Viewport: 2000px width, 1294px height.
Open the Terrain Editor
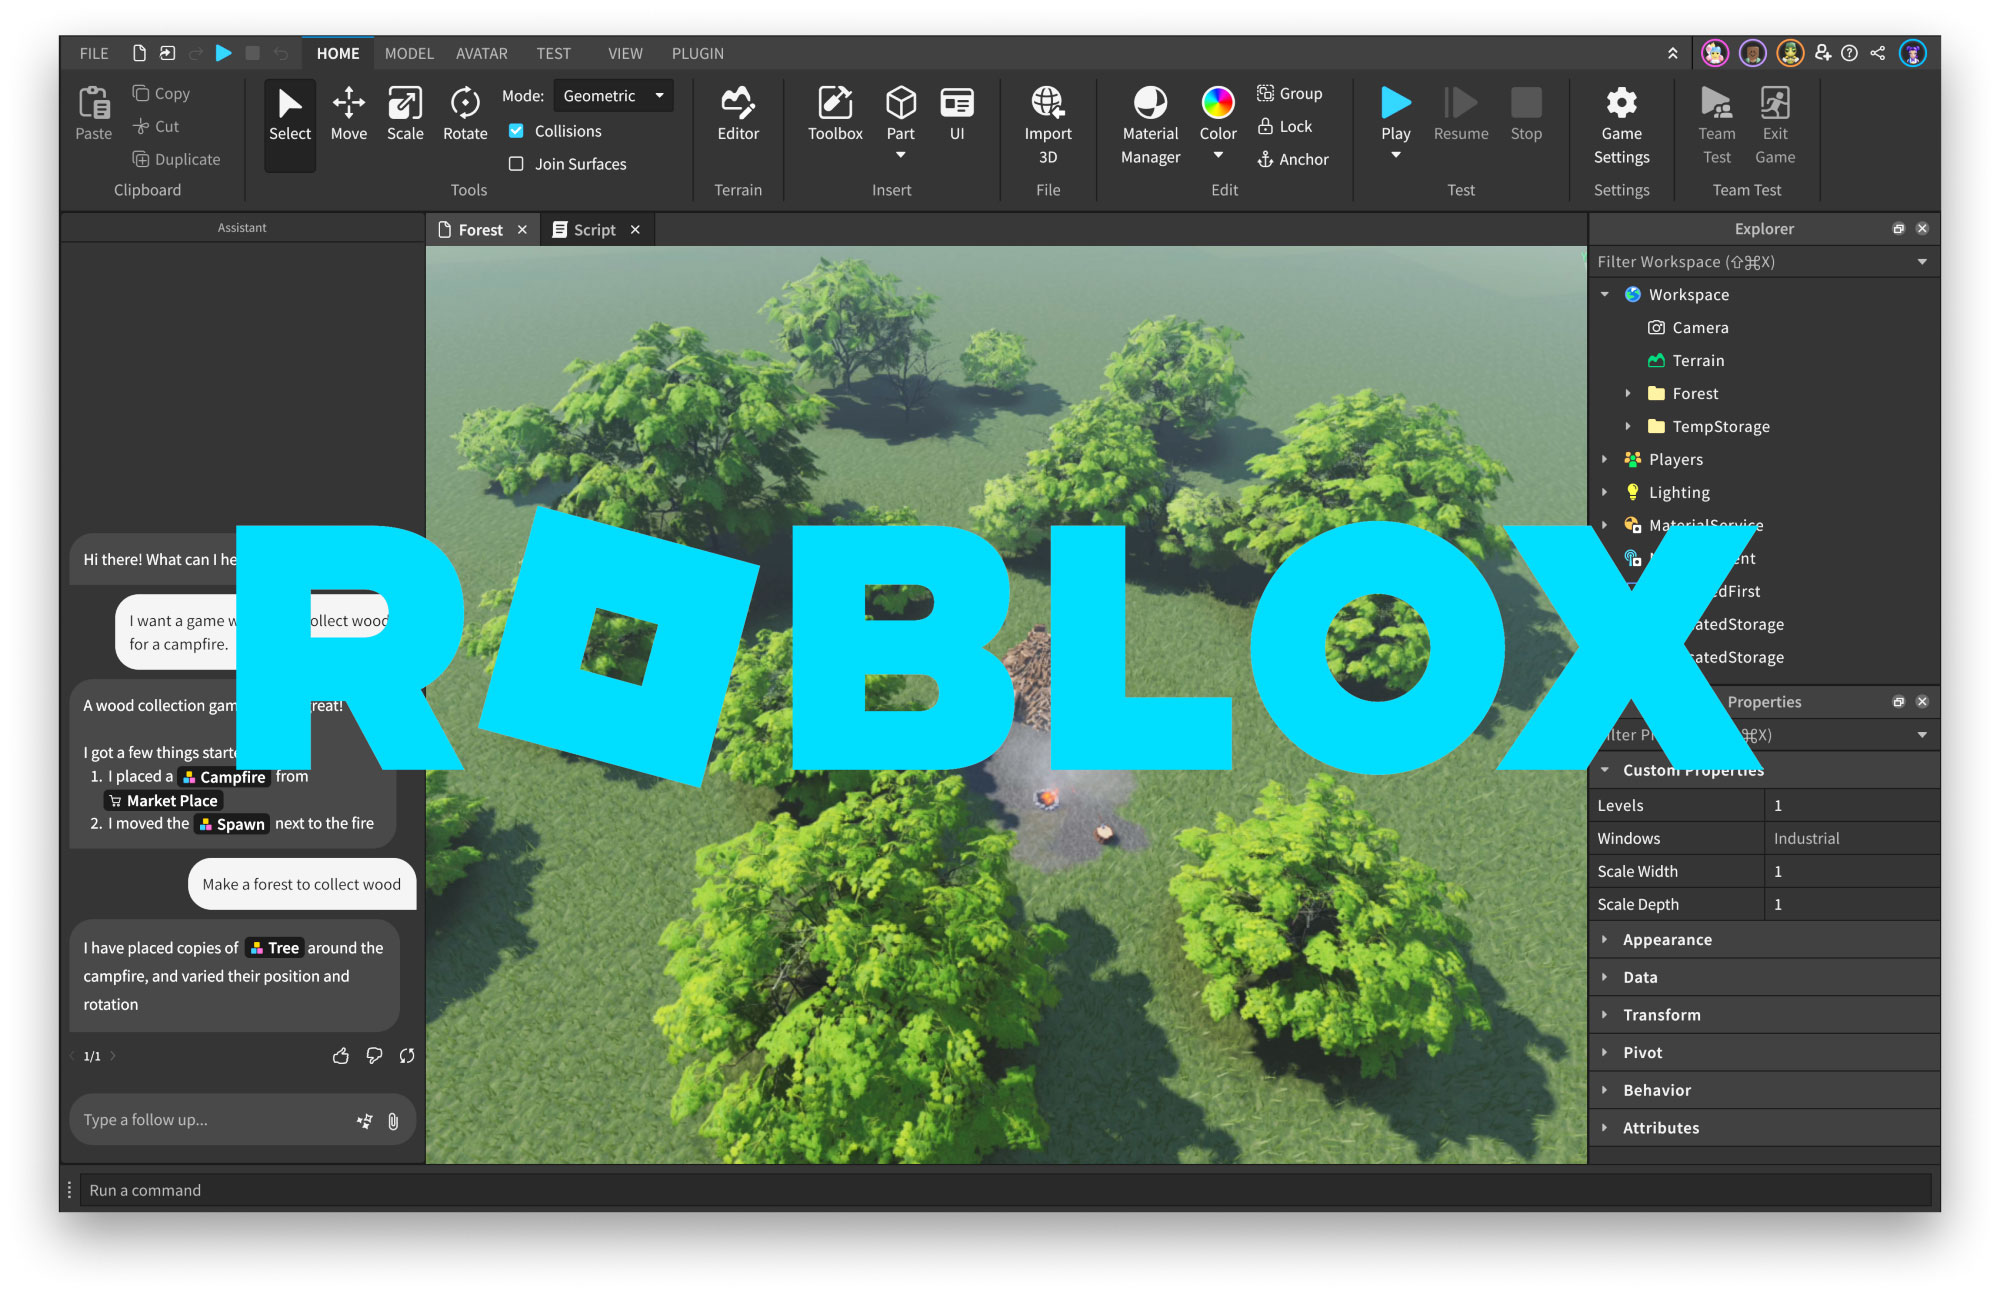(738, 114)
